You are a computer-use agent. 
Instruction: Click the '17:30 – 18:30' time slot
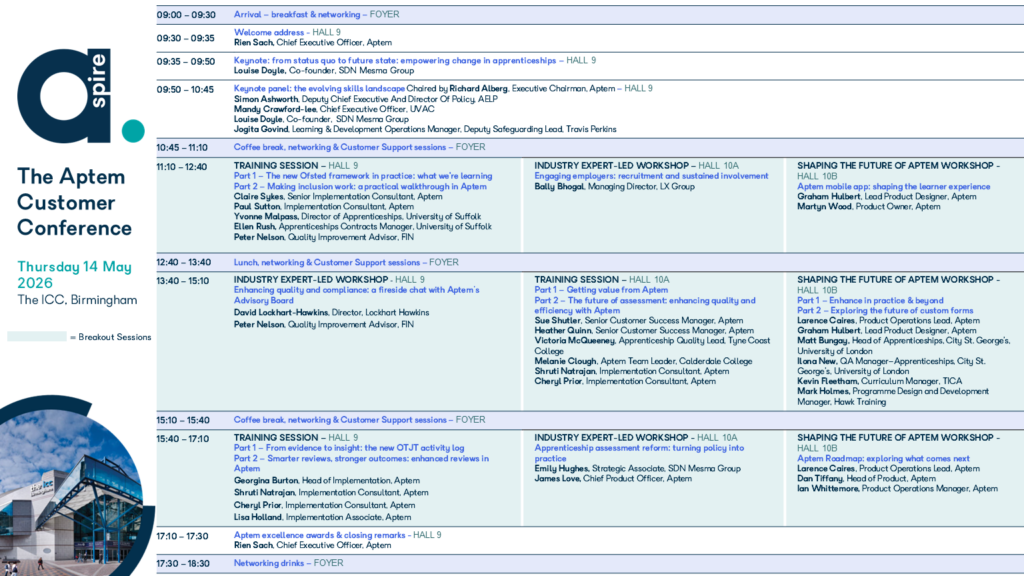click(x=183, y=563)
